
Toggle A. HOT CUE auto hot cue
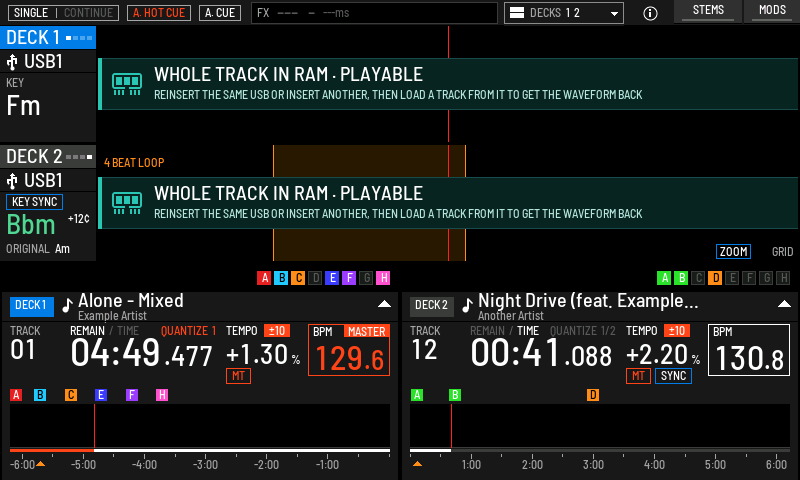(159, 13)
